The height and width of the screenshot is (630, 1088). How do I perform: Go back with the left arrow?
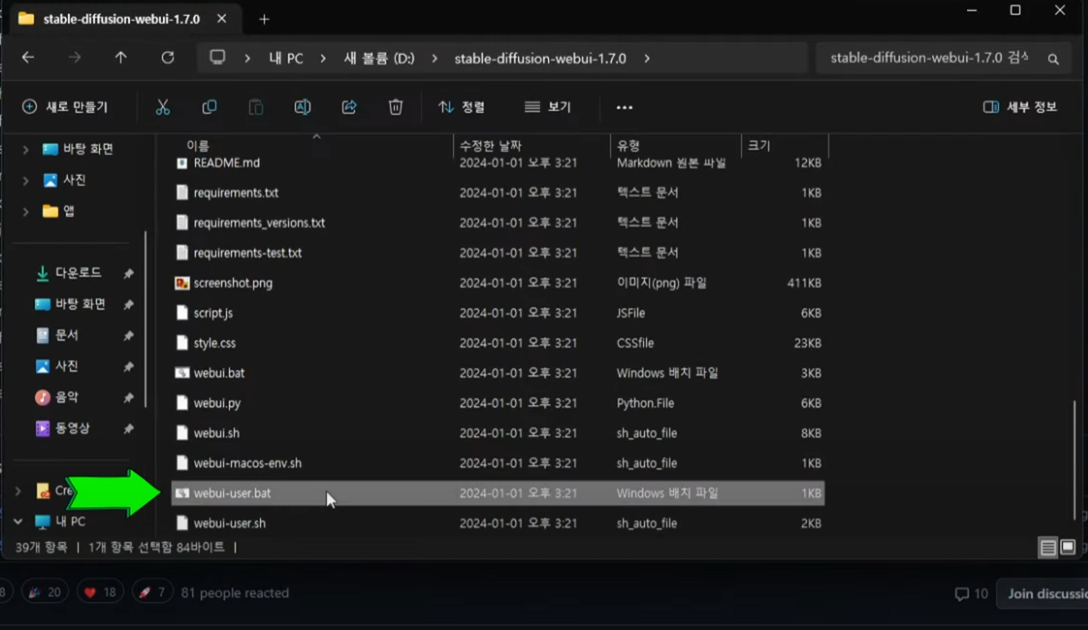[28, 58]
